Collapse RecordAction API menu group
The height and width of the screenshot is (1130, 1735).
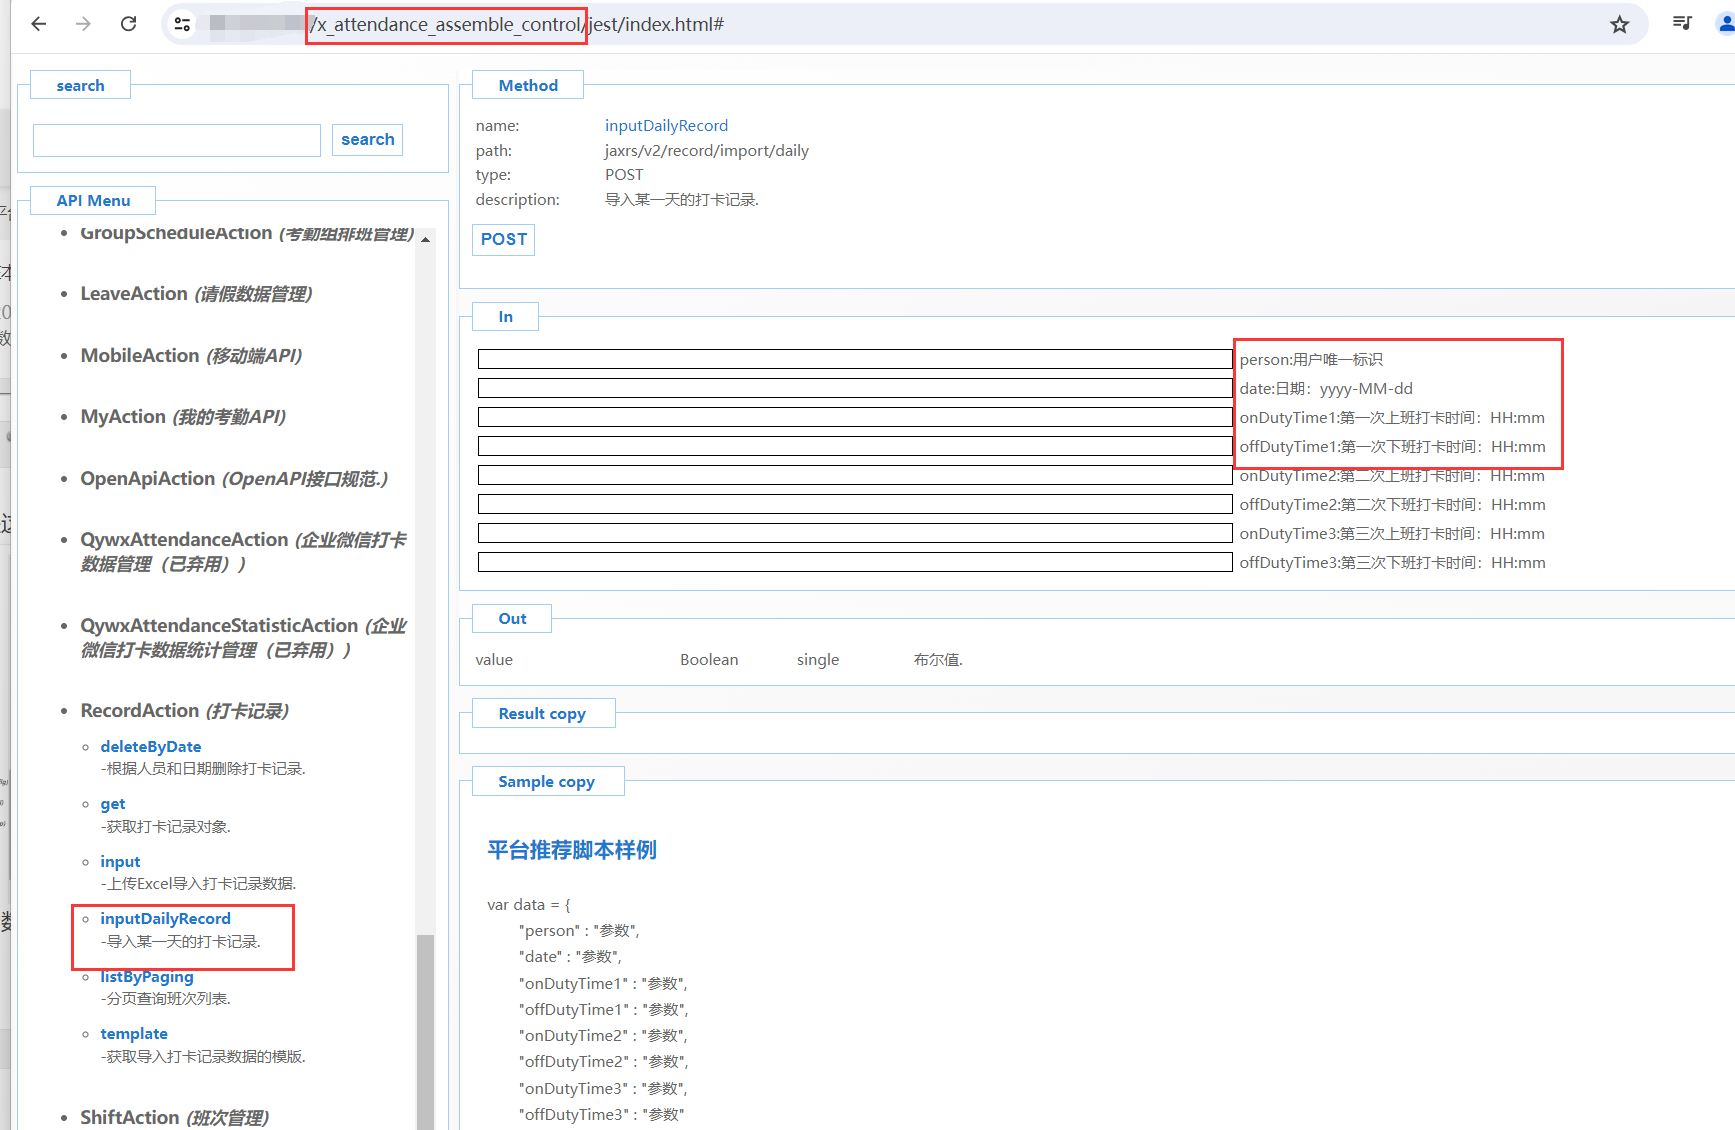coord(185,711)
